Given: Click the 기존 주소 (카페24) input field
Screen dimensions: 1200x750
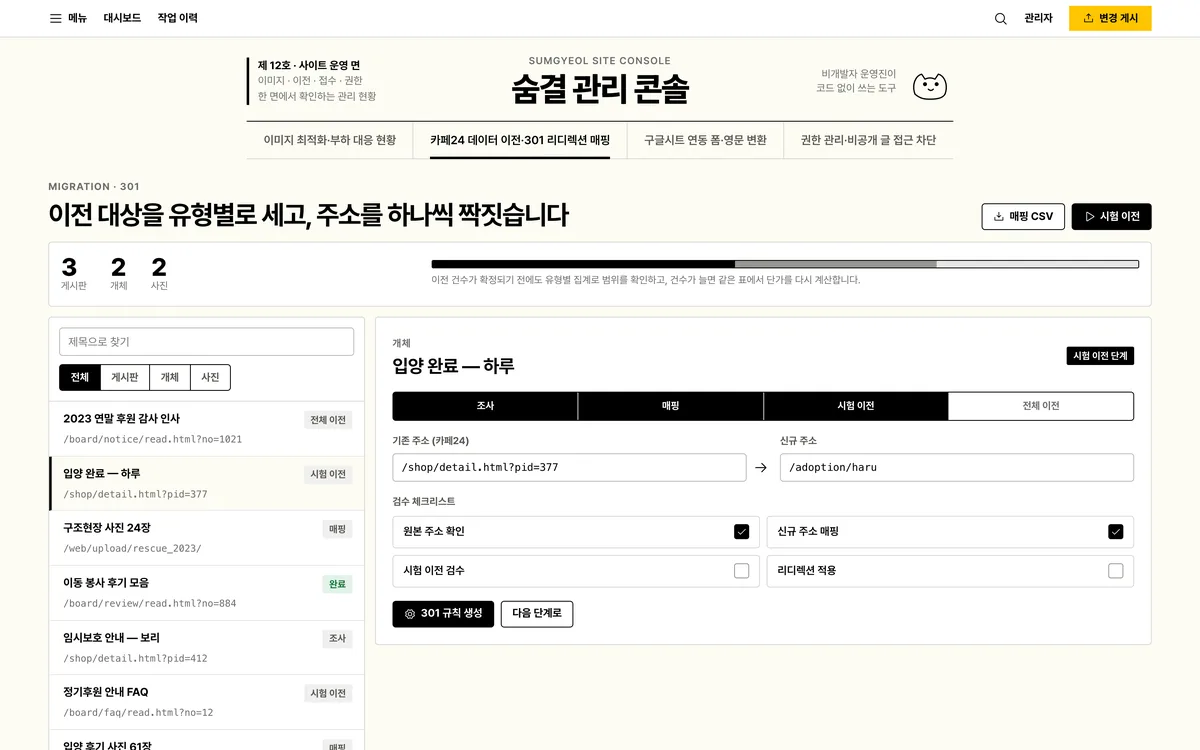Looking at the screenshot, I should pyautogui.click(x=569, y=467).
